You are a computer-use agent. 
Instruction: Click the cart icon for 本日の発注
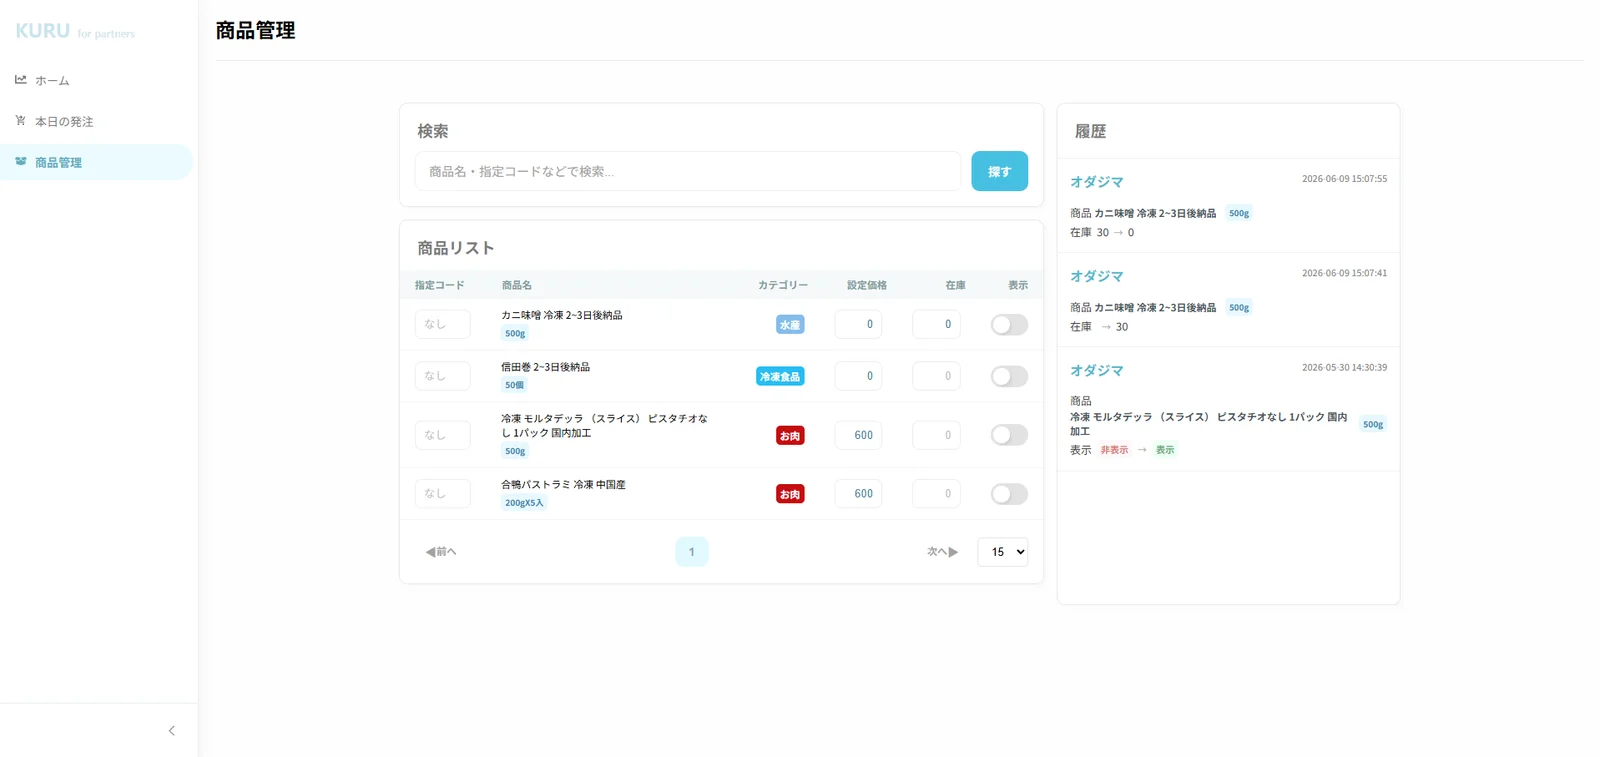[x=21, y=121]
